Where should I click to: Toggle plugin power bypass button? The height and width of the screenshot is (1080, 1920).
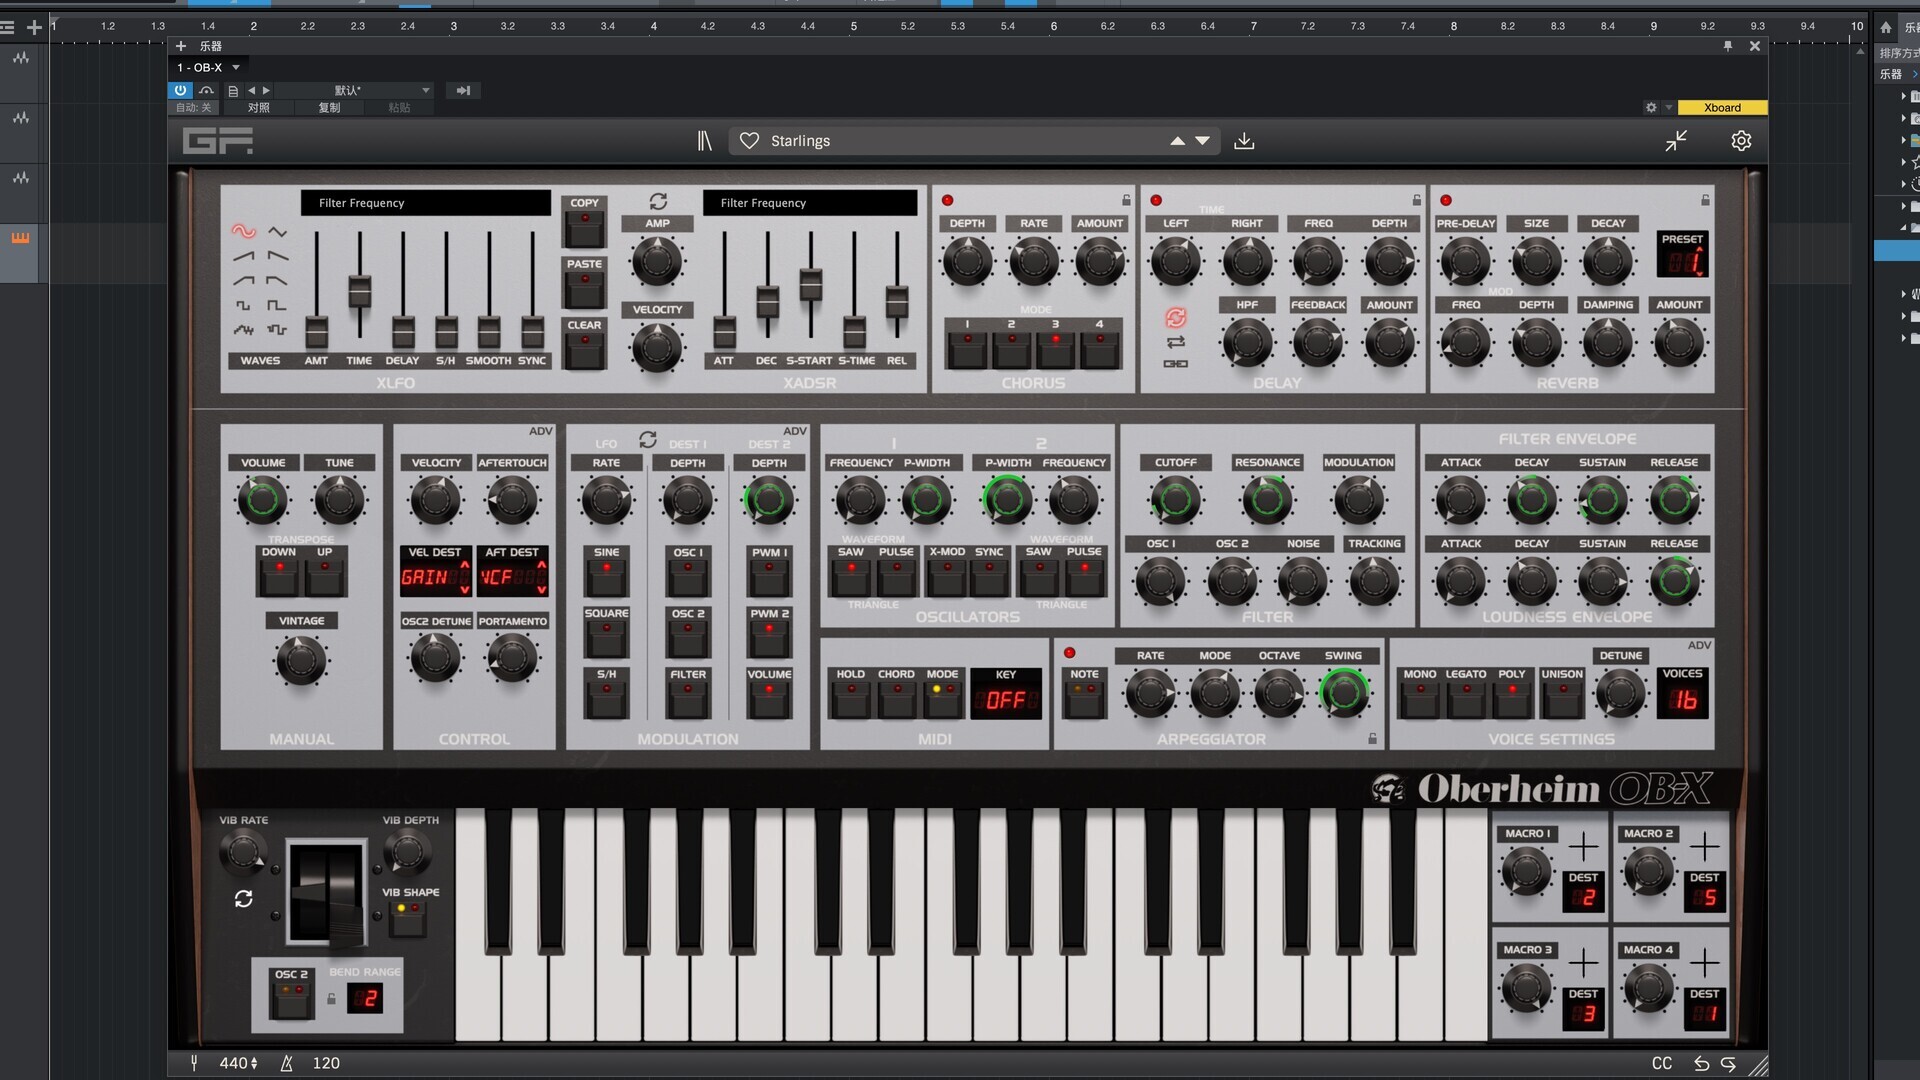pyautogui.click(x=180, y=90)
